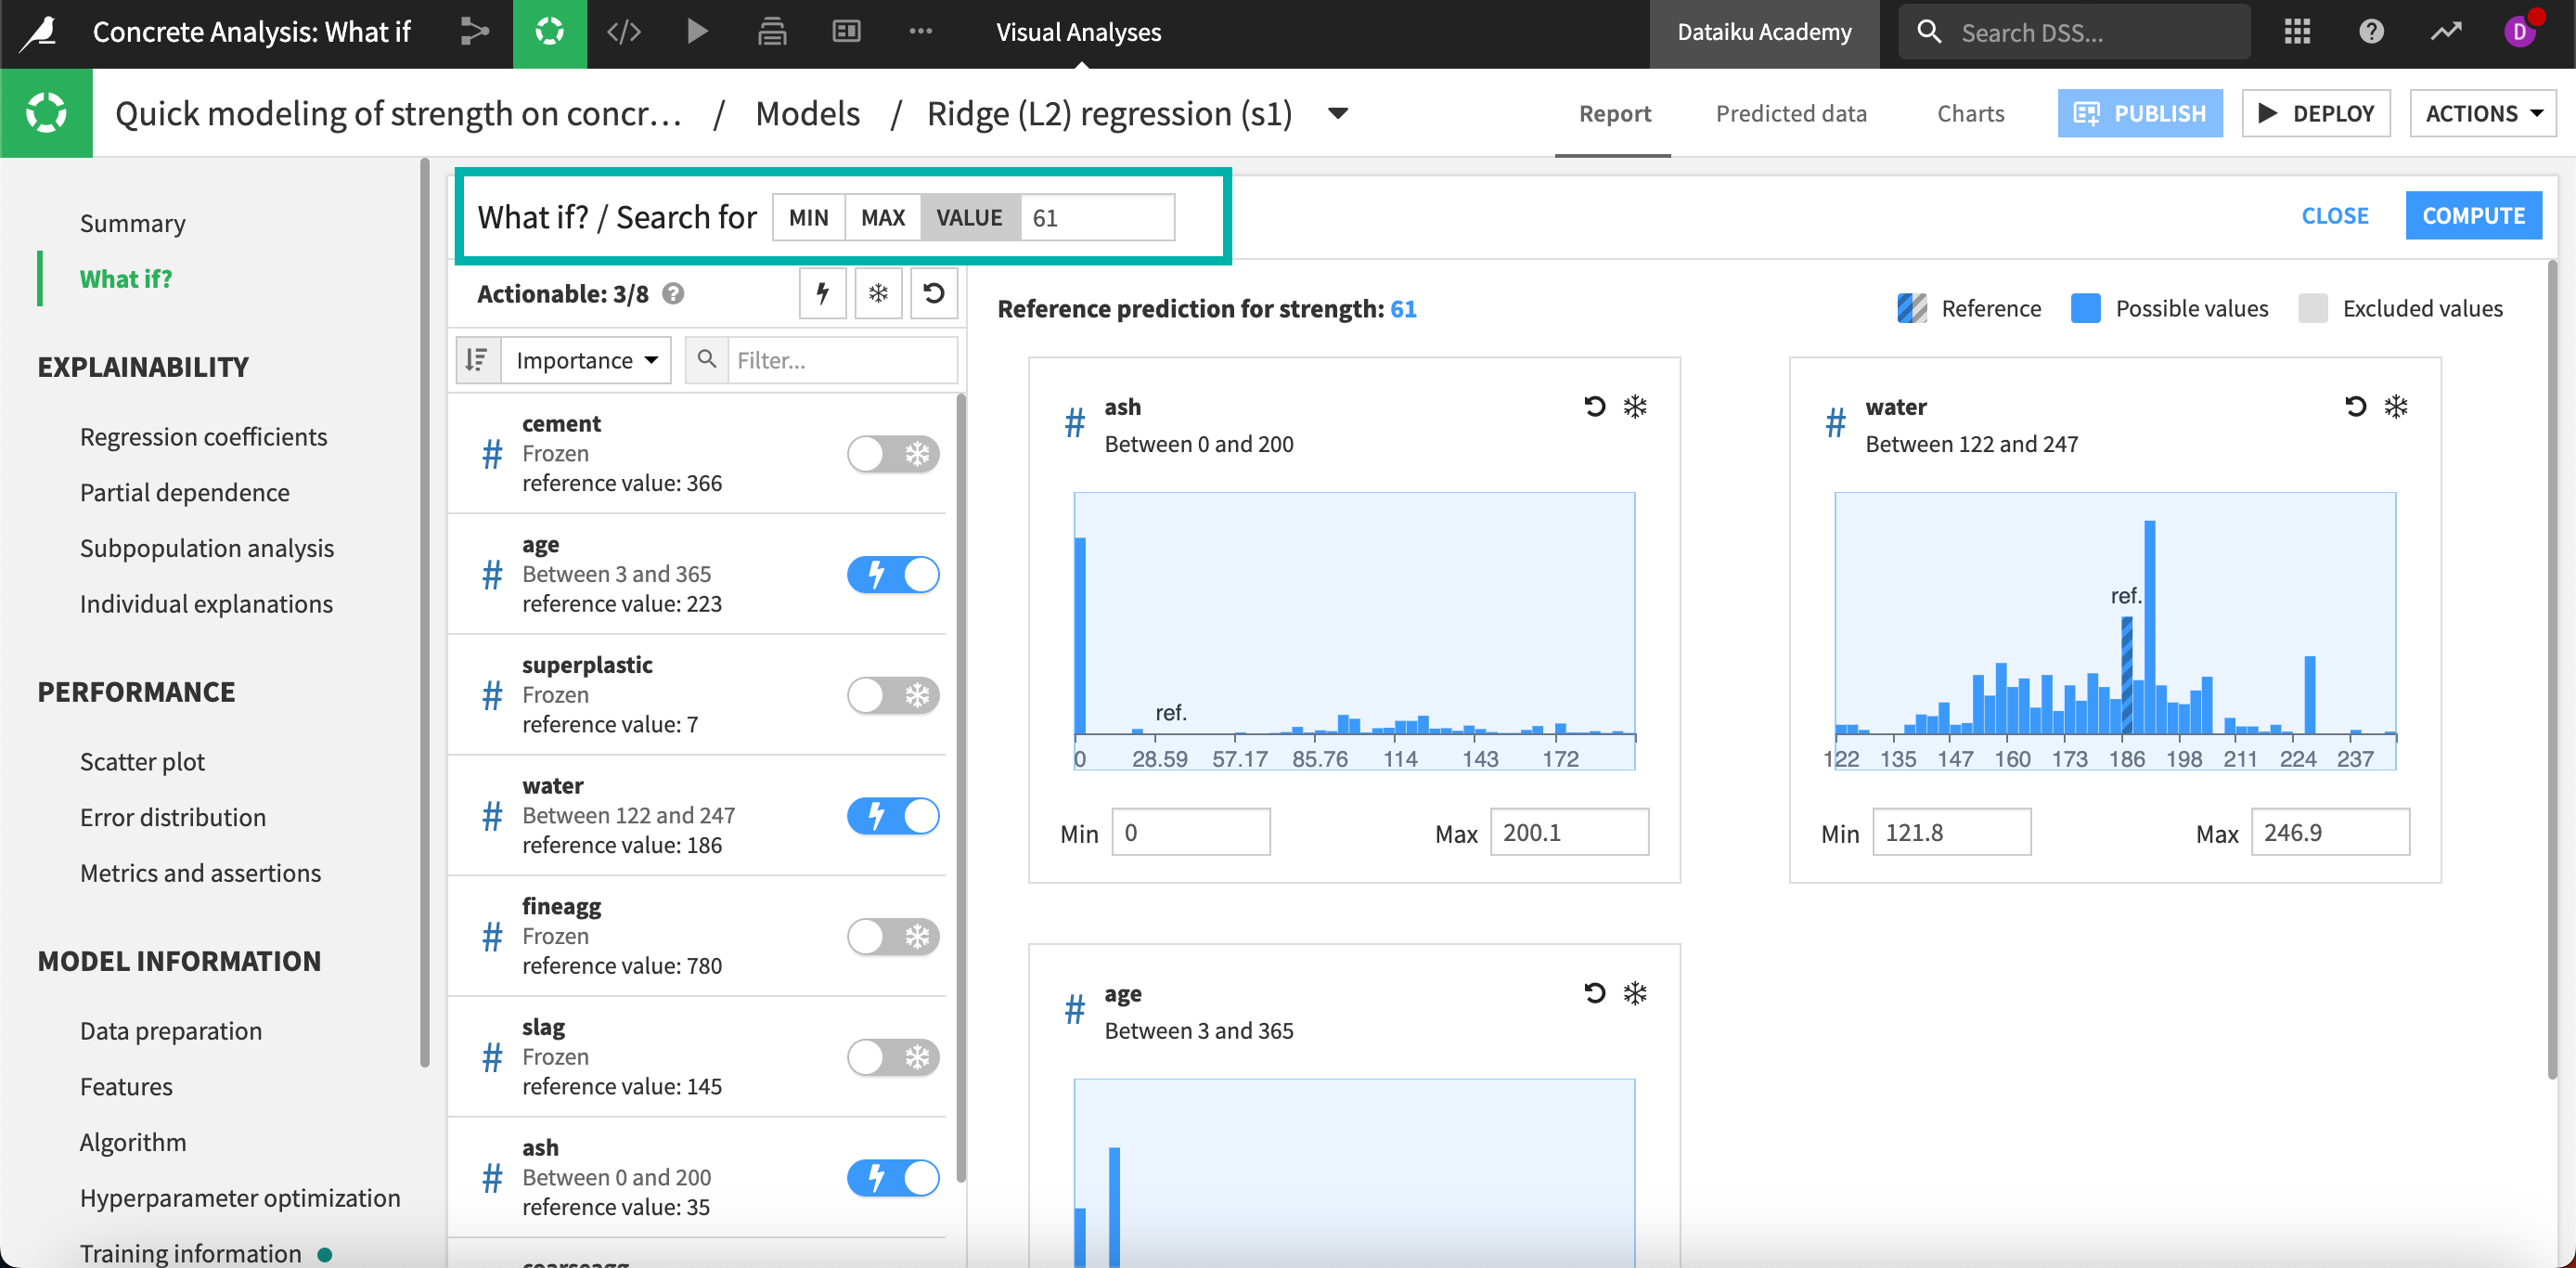Viewport: 2576px width, 1268px height.
Task: Click the Flow icon in top bar
Action: click(474, 32)
